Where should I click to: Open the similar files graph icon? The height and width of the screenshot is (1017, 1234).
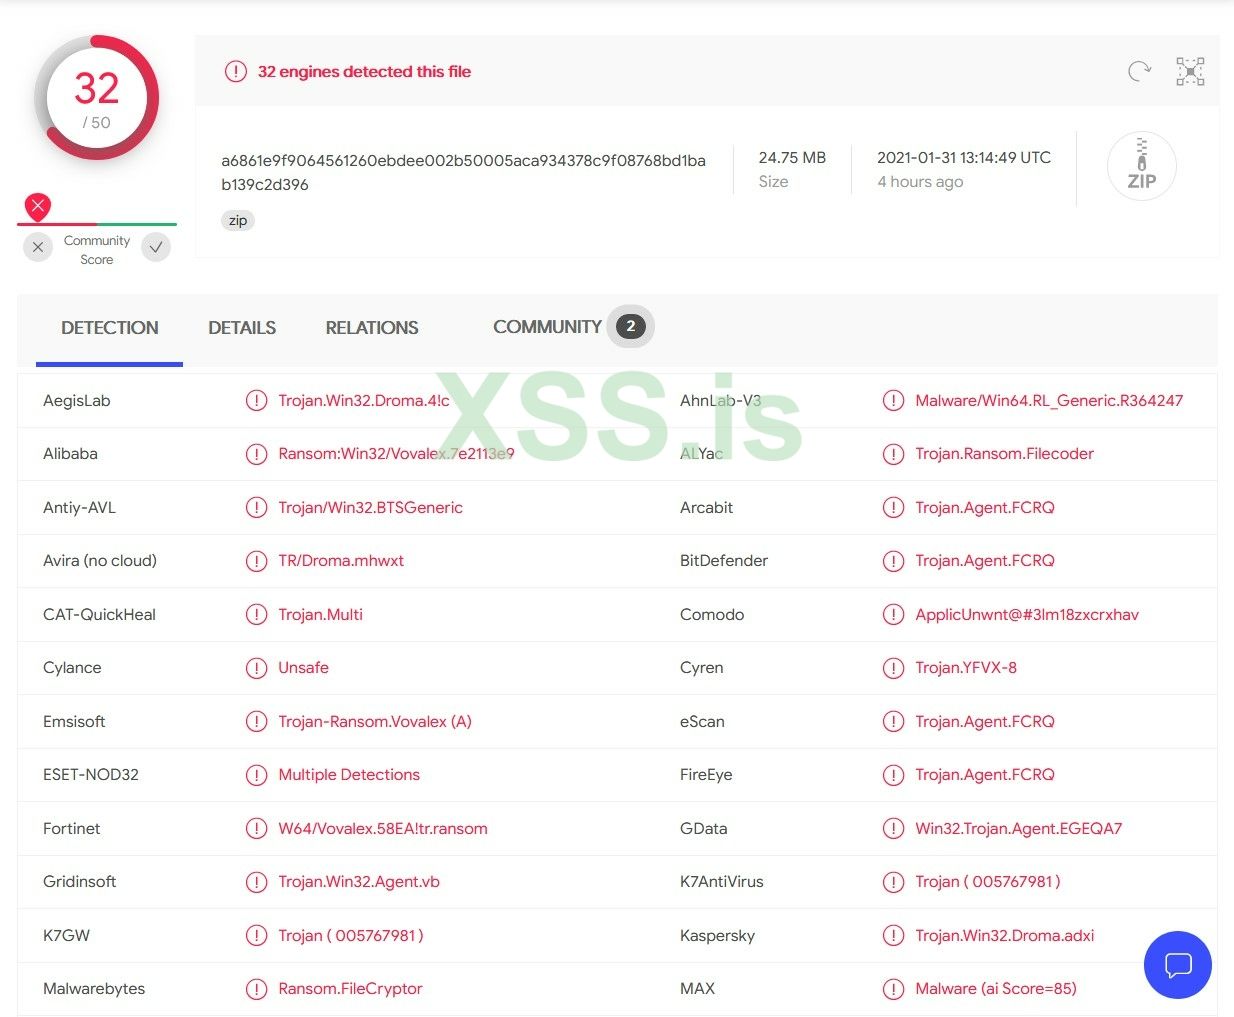[1190, 71]
